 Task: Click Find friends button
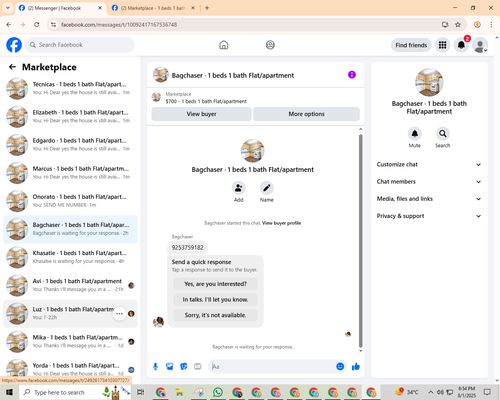pos(411,45)
